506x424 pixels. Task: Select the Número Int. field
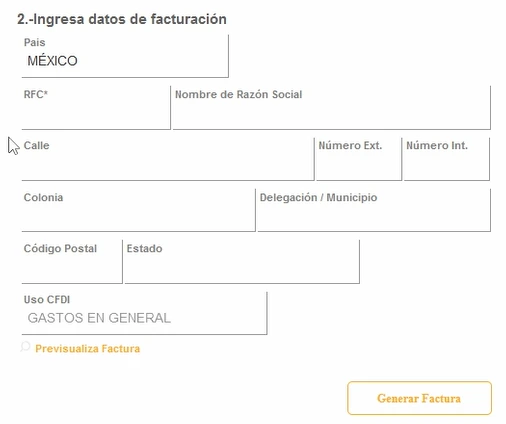(x=447, y=159)
